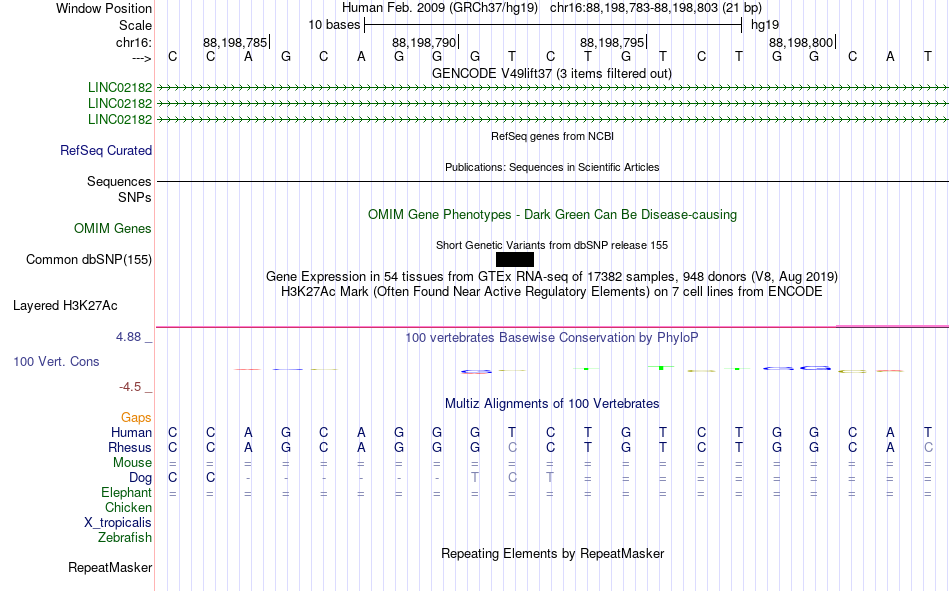Click the 88,198,800 ruler coordinate
Viewport: 950px width, 591px height.
pos(801,42)
